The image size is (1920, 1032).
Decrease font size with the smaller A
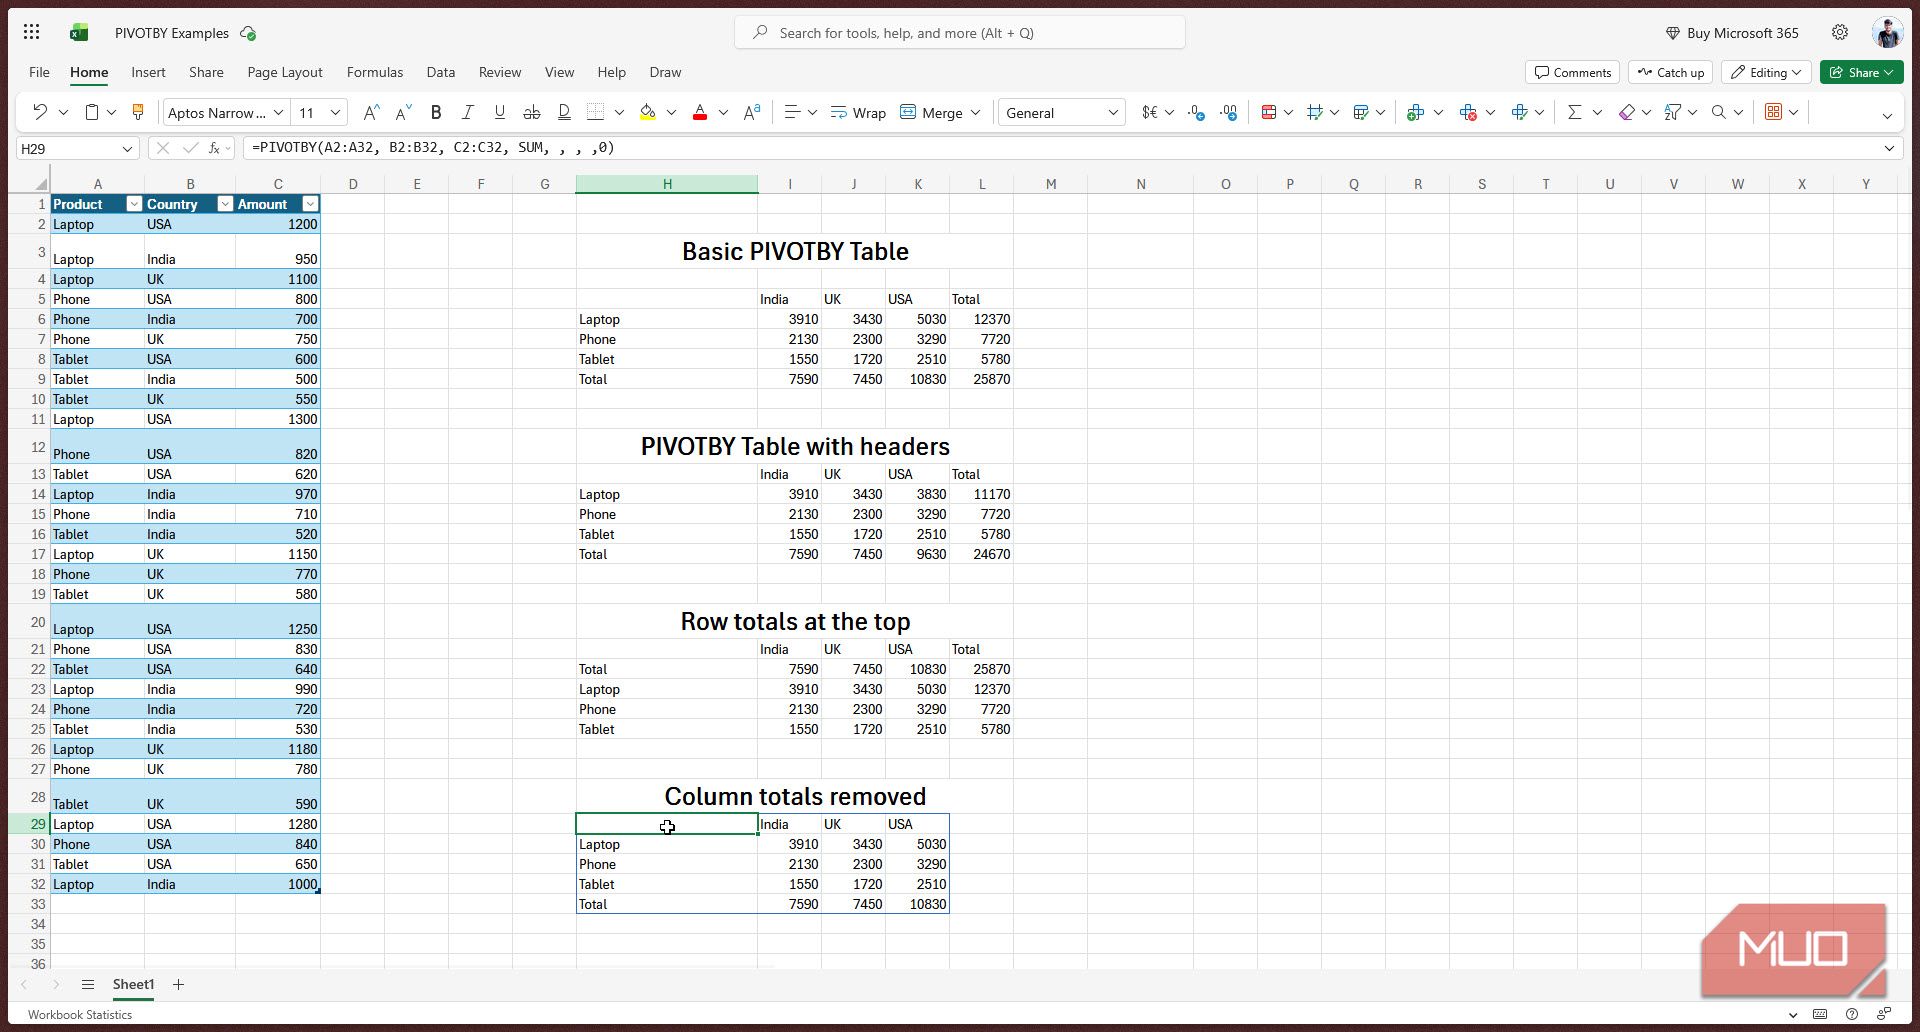(x=404, y=112)
